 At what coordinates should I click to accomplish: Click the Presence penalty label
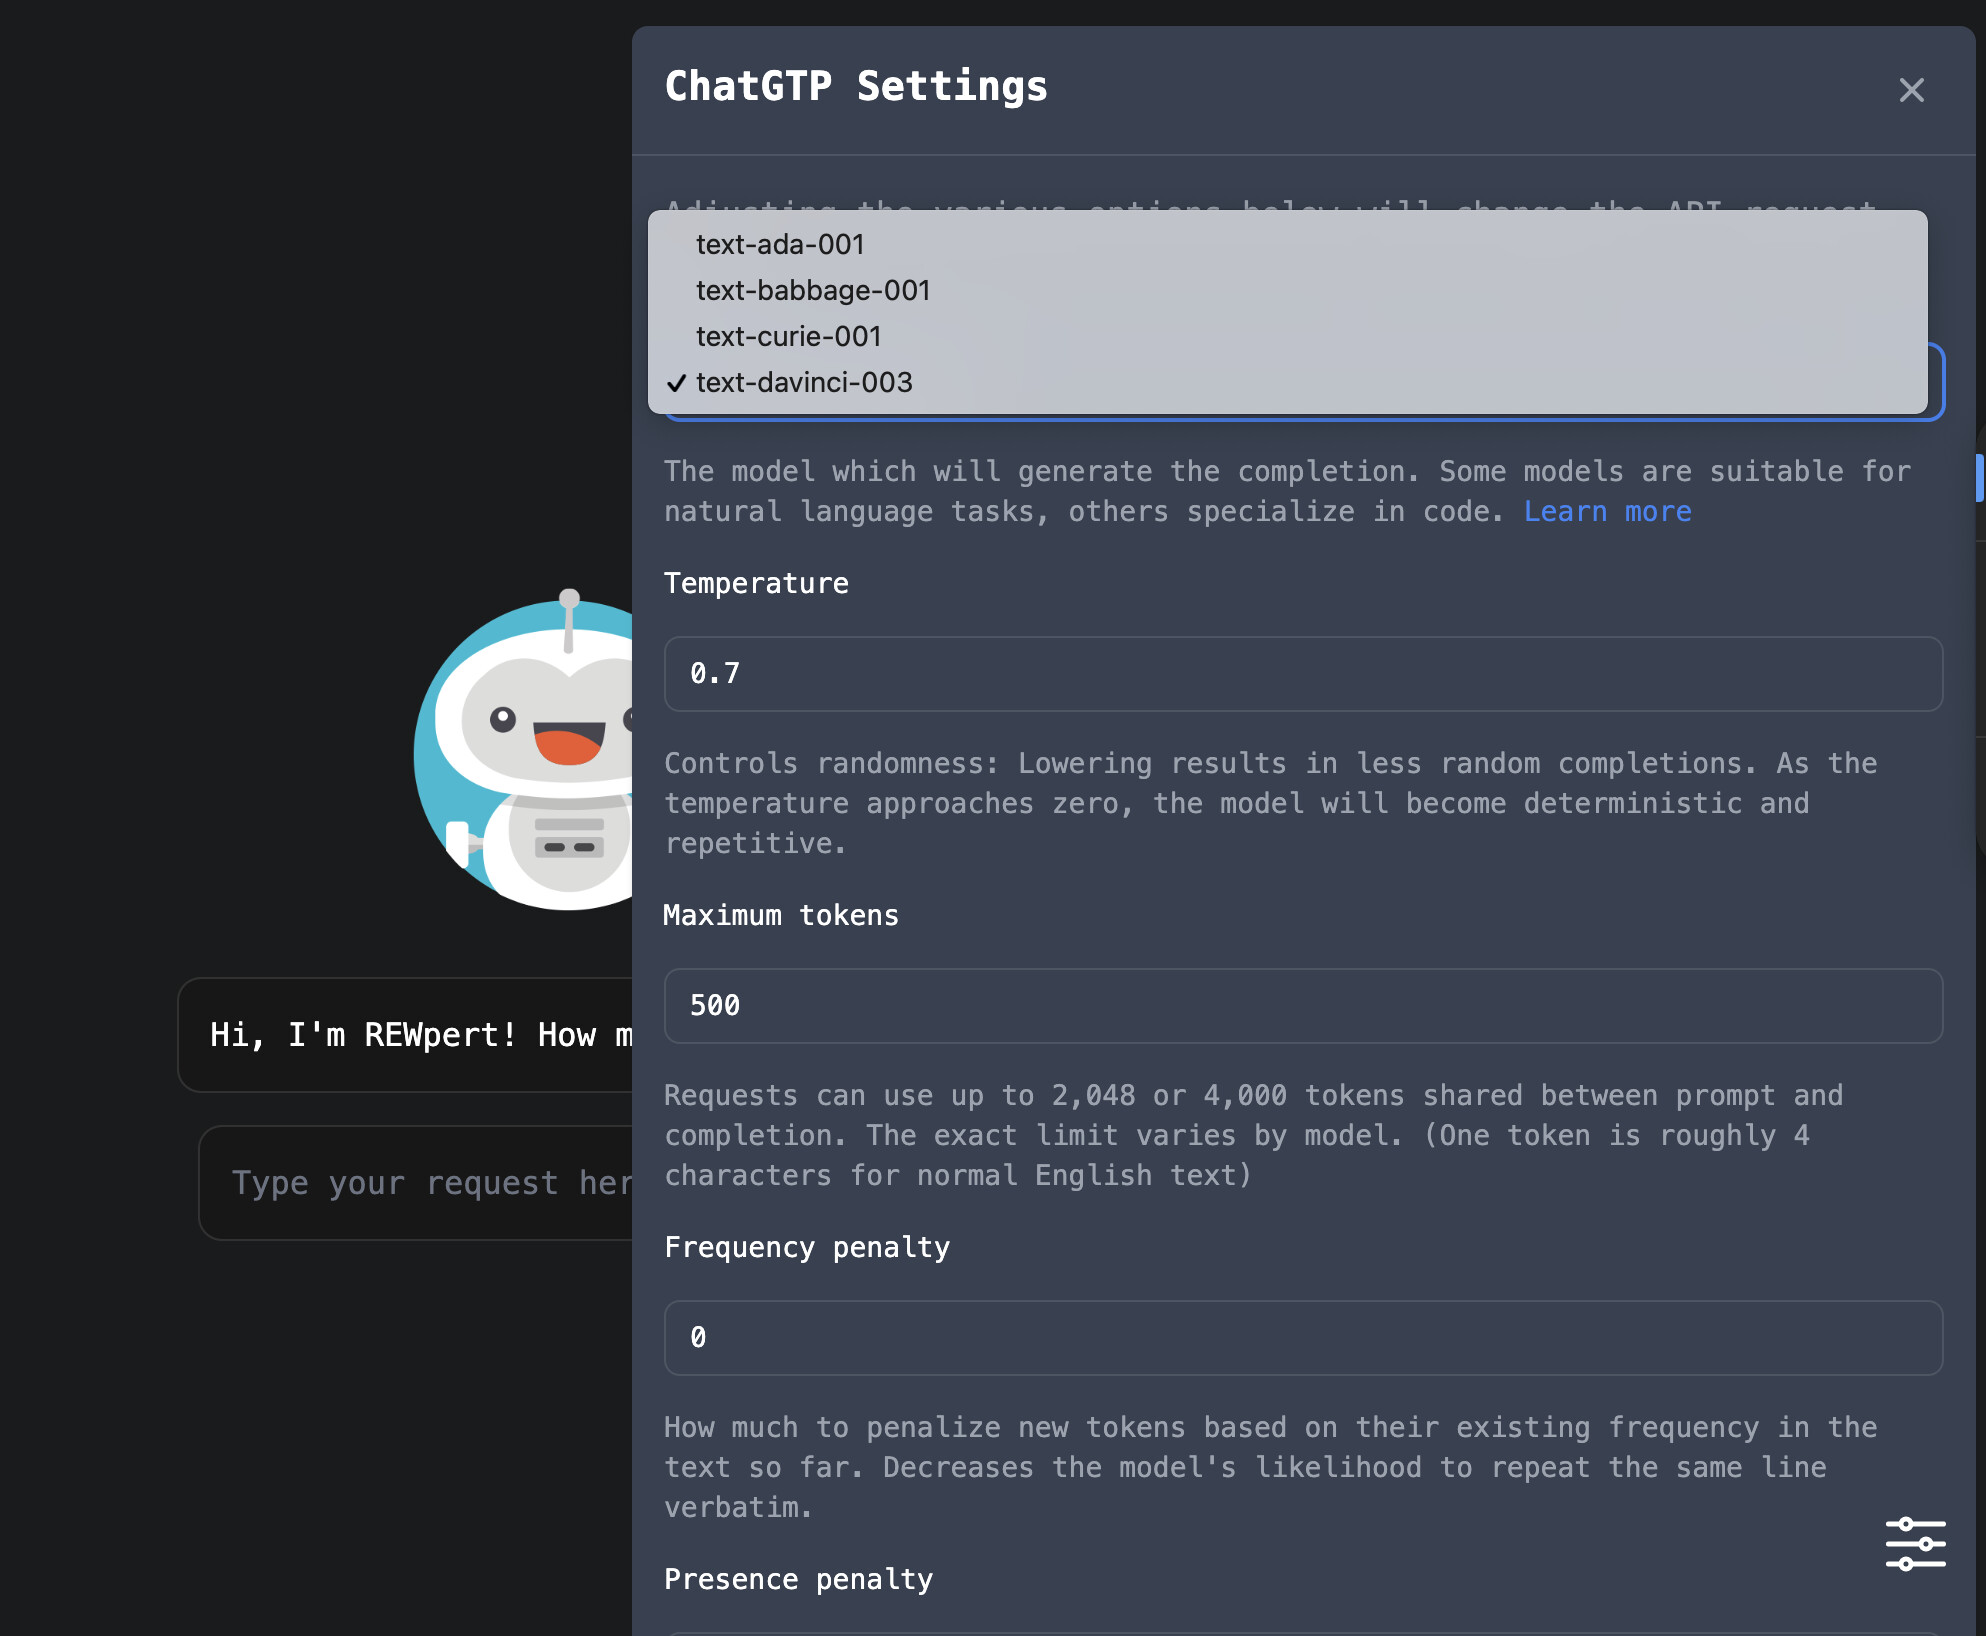798,1579
